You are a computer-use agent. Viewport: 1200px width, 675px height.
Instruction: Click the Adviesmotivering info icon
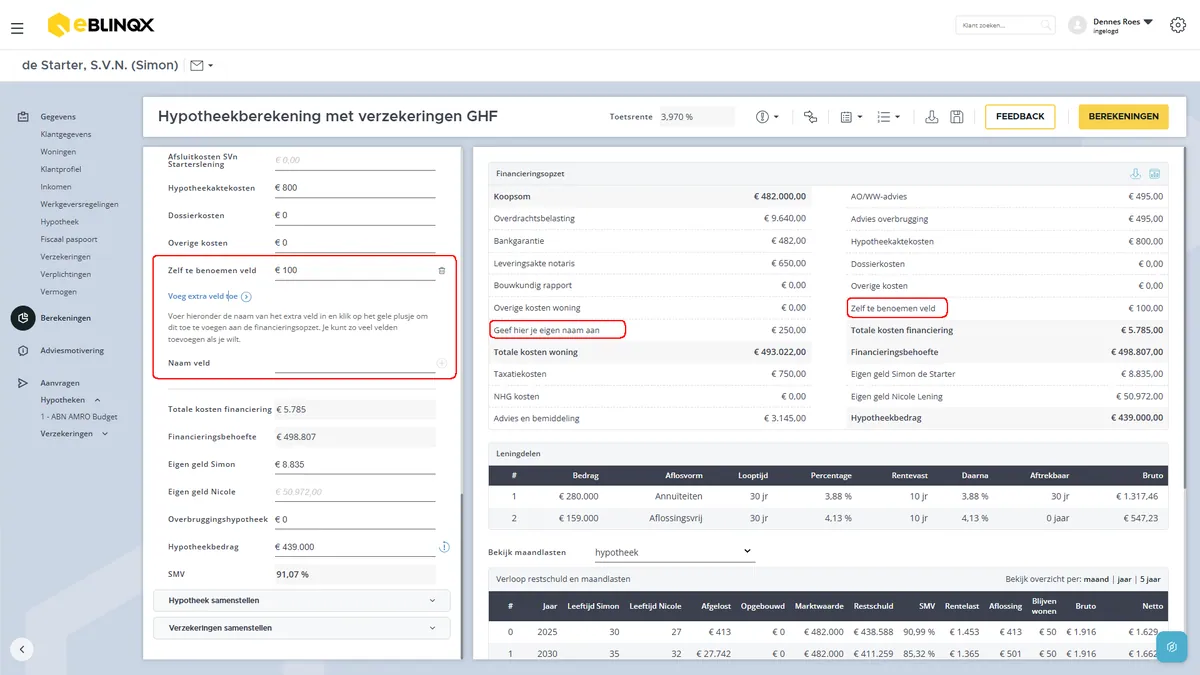[x=22, y=351]
